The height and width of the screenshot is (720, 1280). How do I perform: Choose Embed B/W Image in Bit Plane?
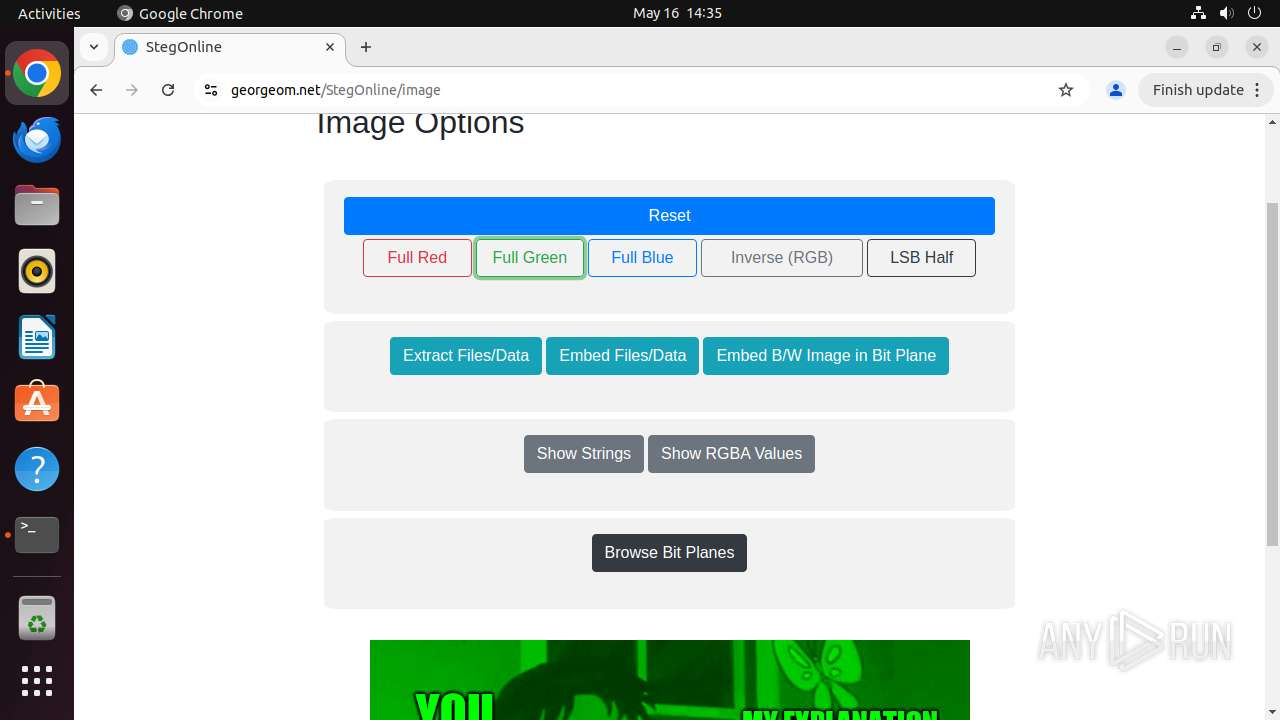tap(826, 356)
